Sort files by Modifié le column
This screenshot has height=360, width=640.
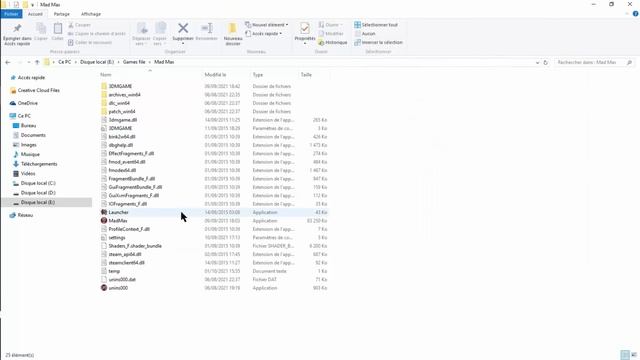tap(215, 75)
